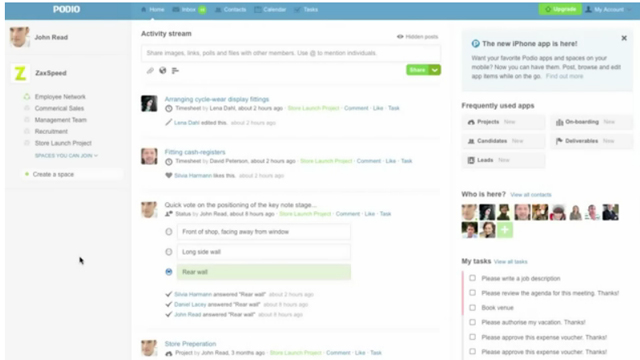Open the My Account menu
640x360 pixels.
pos(604,9)
